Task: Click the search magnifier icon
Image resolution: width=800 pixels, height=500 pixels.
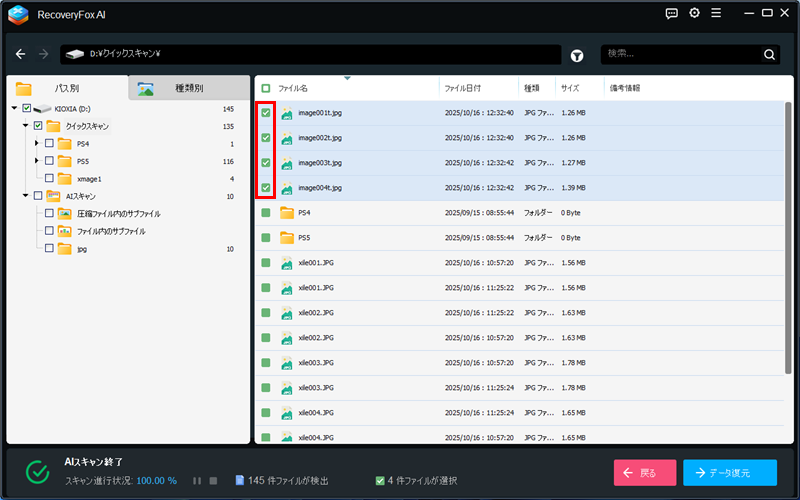Action: [769, 55]
